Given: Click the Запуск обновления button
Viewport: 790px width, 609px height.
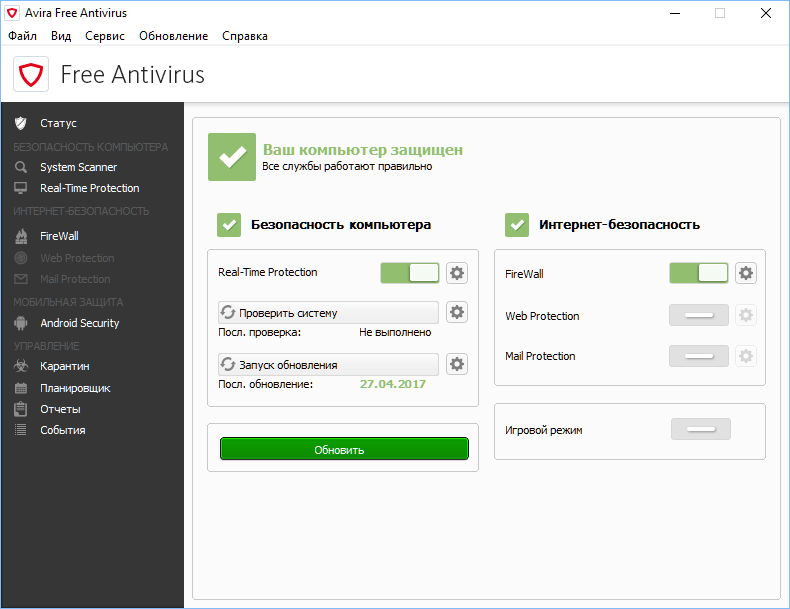Looking at the screenshot, I should tap(328, 364).
